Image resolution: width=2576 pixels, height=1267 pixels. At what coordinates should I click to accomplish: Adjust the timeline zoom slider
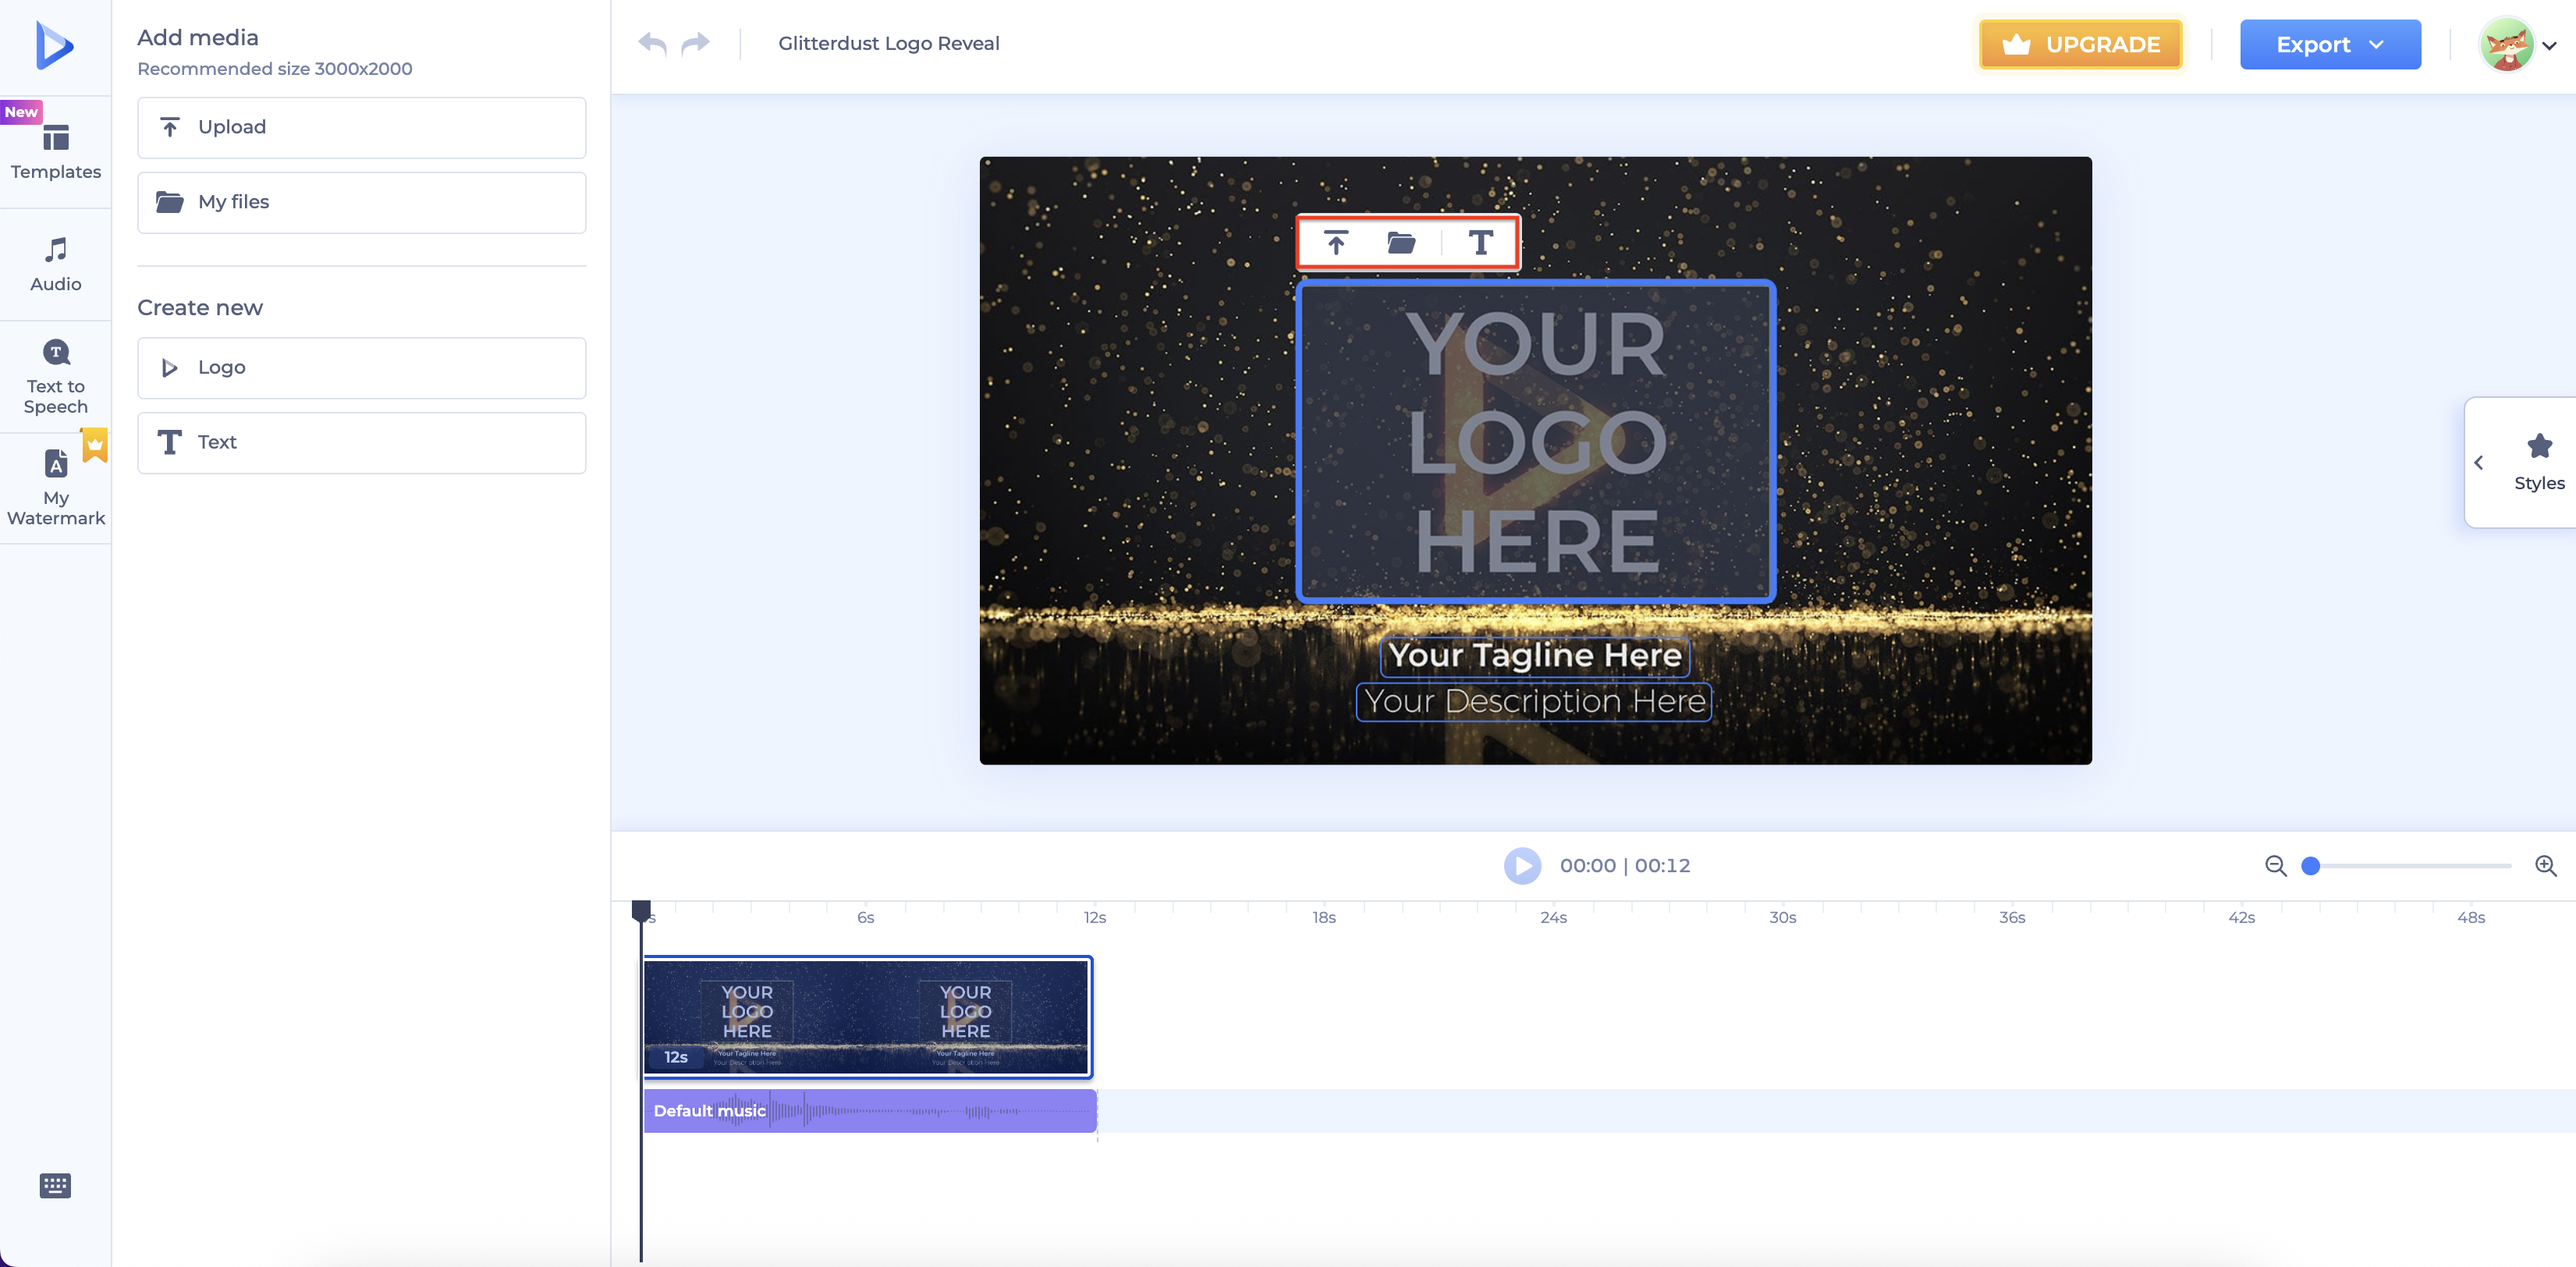[2310, 867]
